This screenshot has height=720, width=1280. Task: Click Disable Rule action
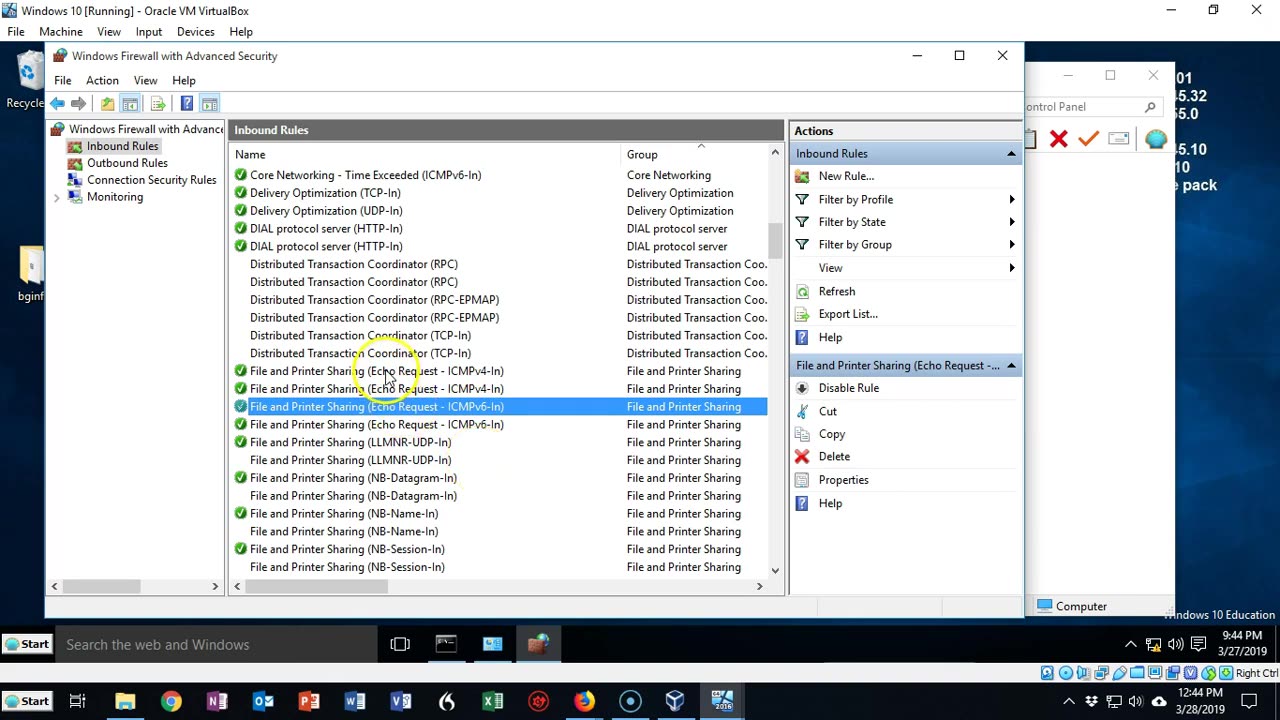[x=848, y=388]
